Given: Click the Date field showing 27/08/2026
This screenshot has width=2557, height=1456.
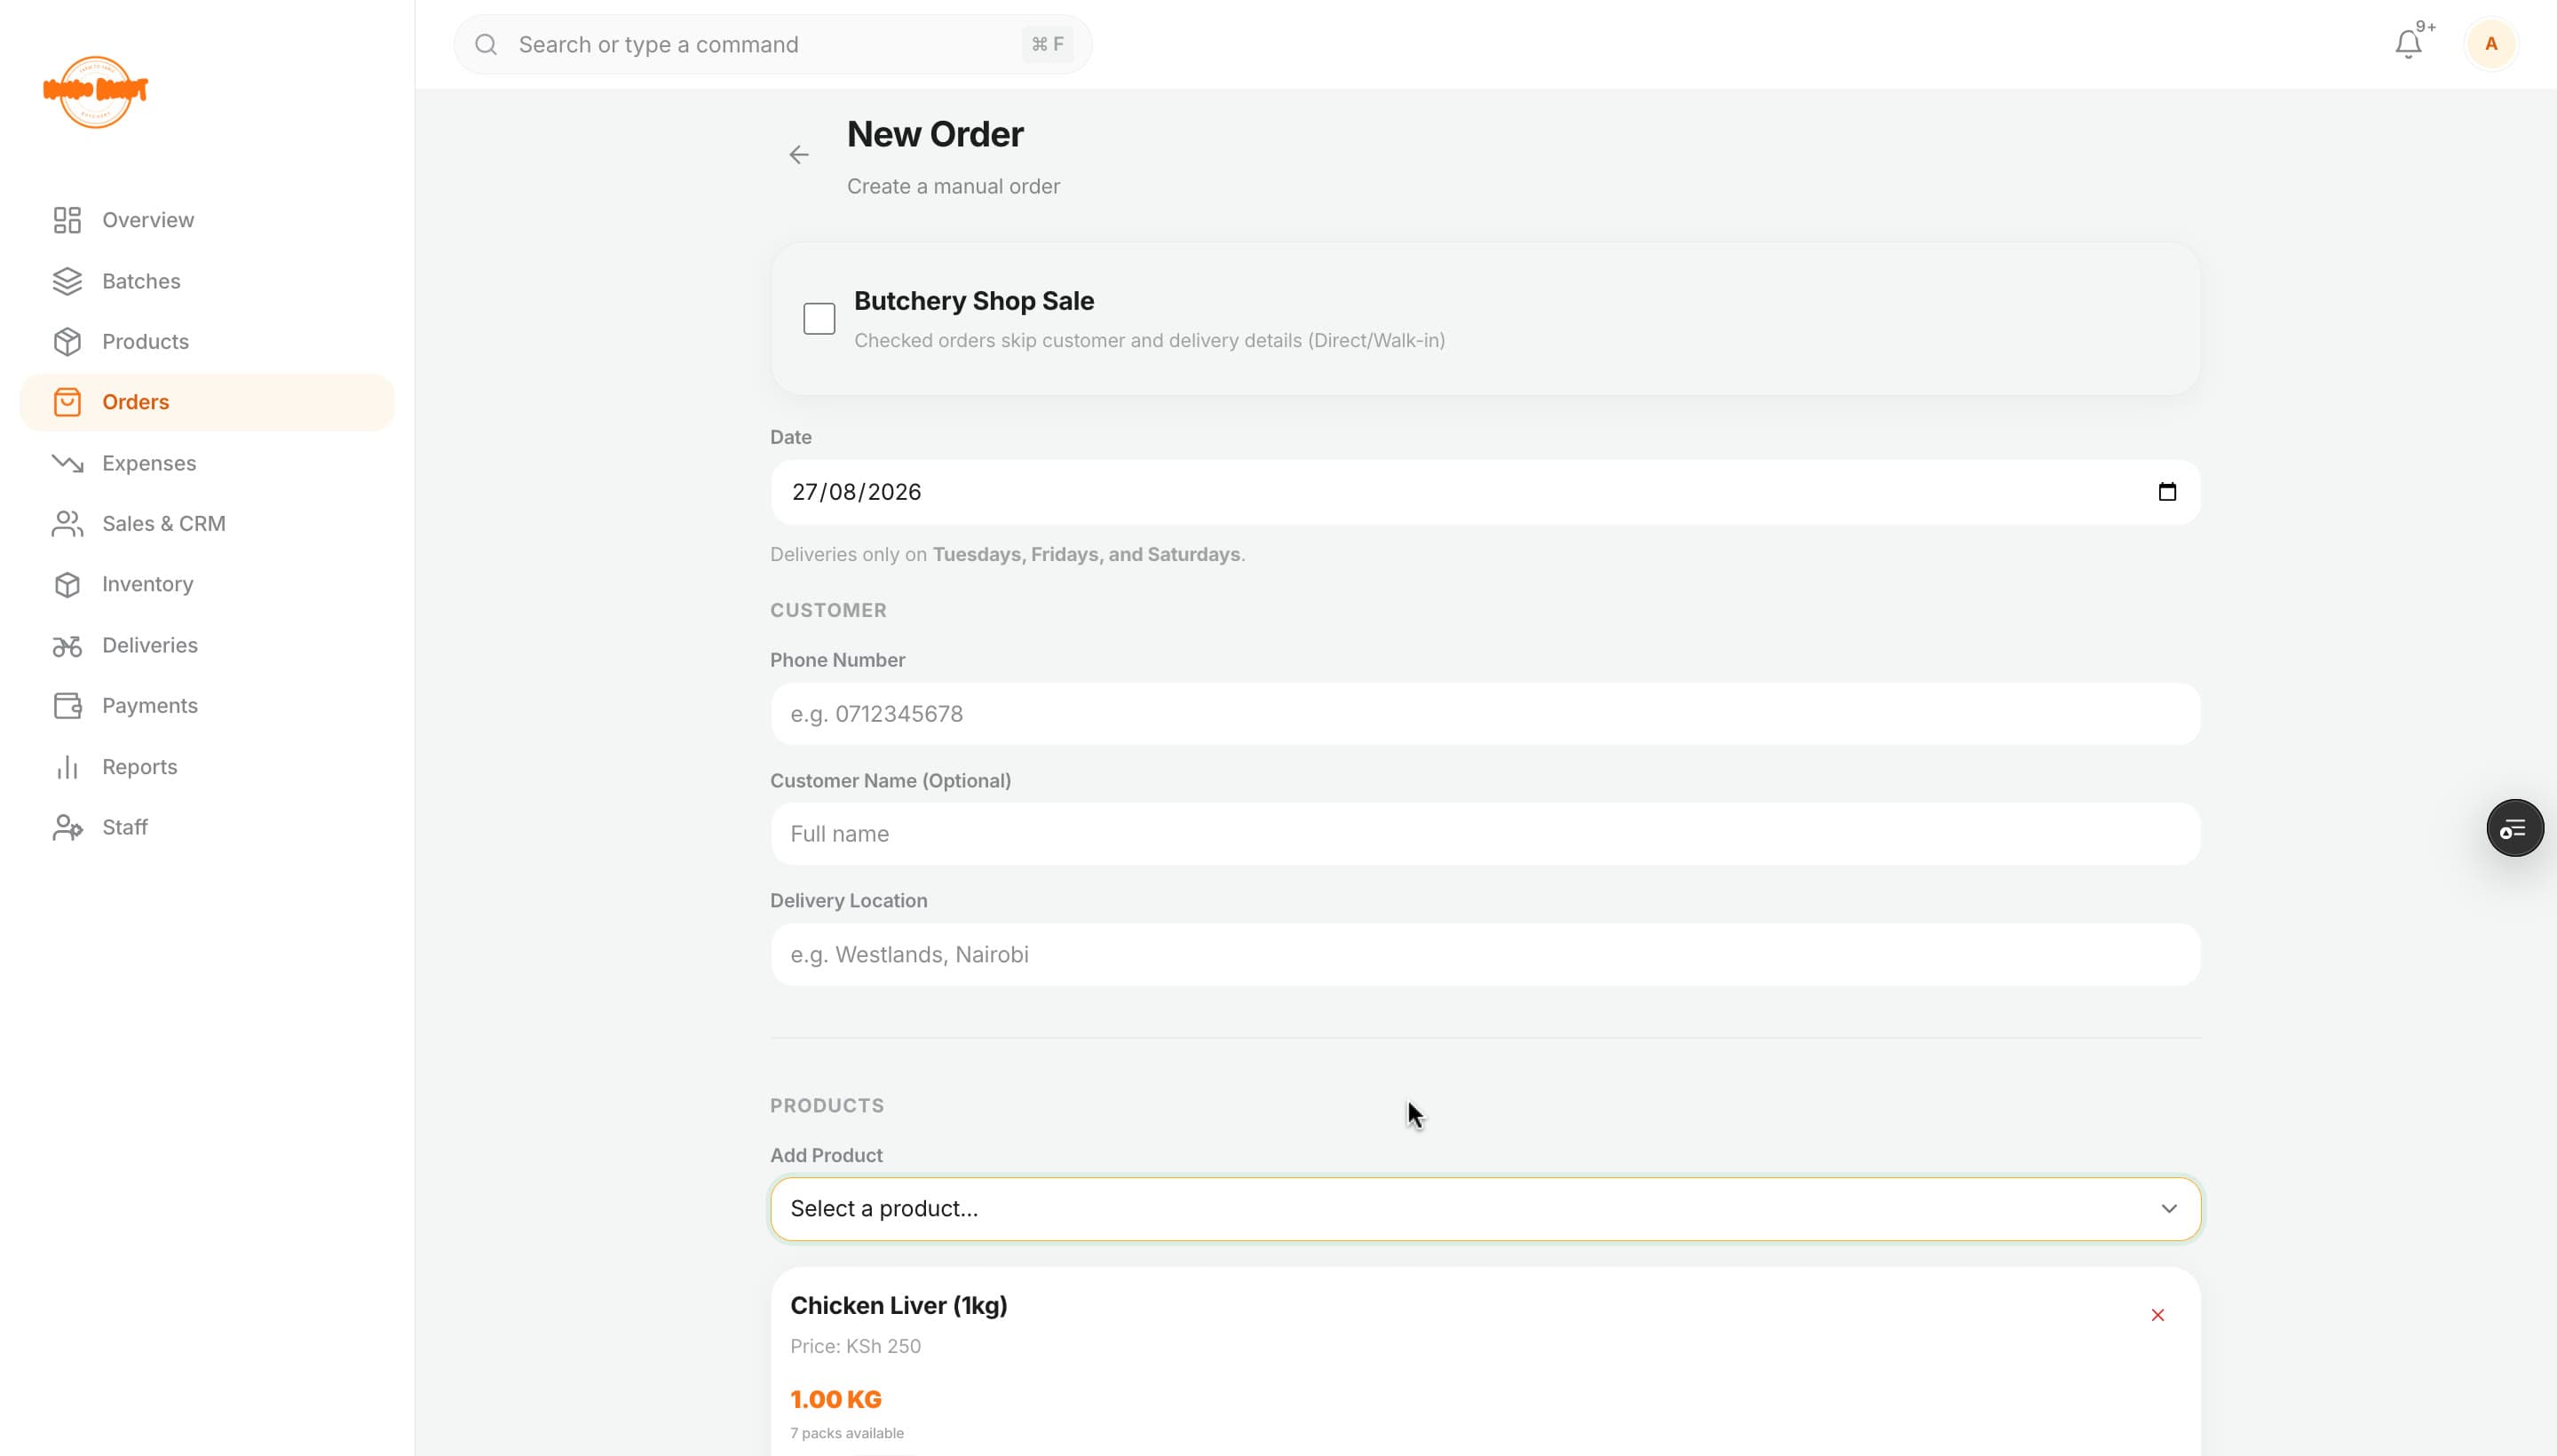Looking at the screenshot, I should point(1485,492).
